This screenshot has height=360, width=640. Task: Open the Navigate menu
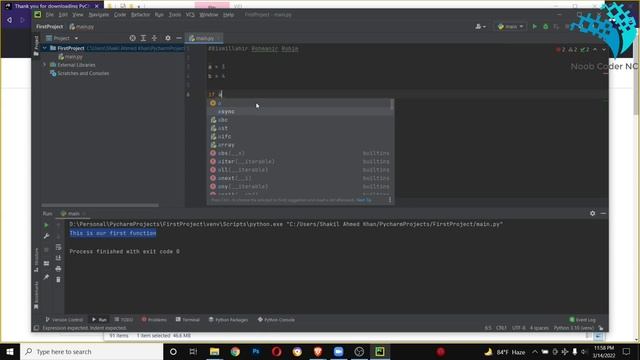(x=99, y=15)
